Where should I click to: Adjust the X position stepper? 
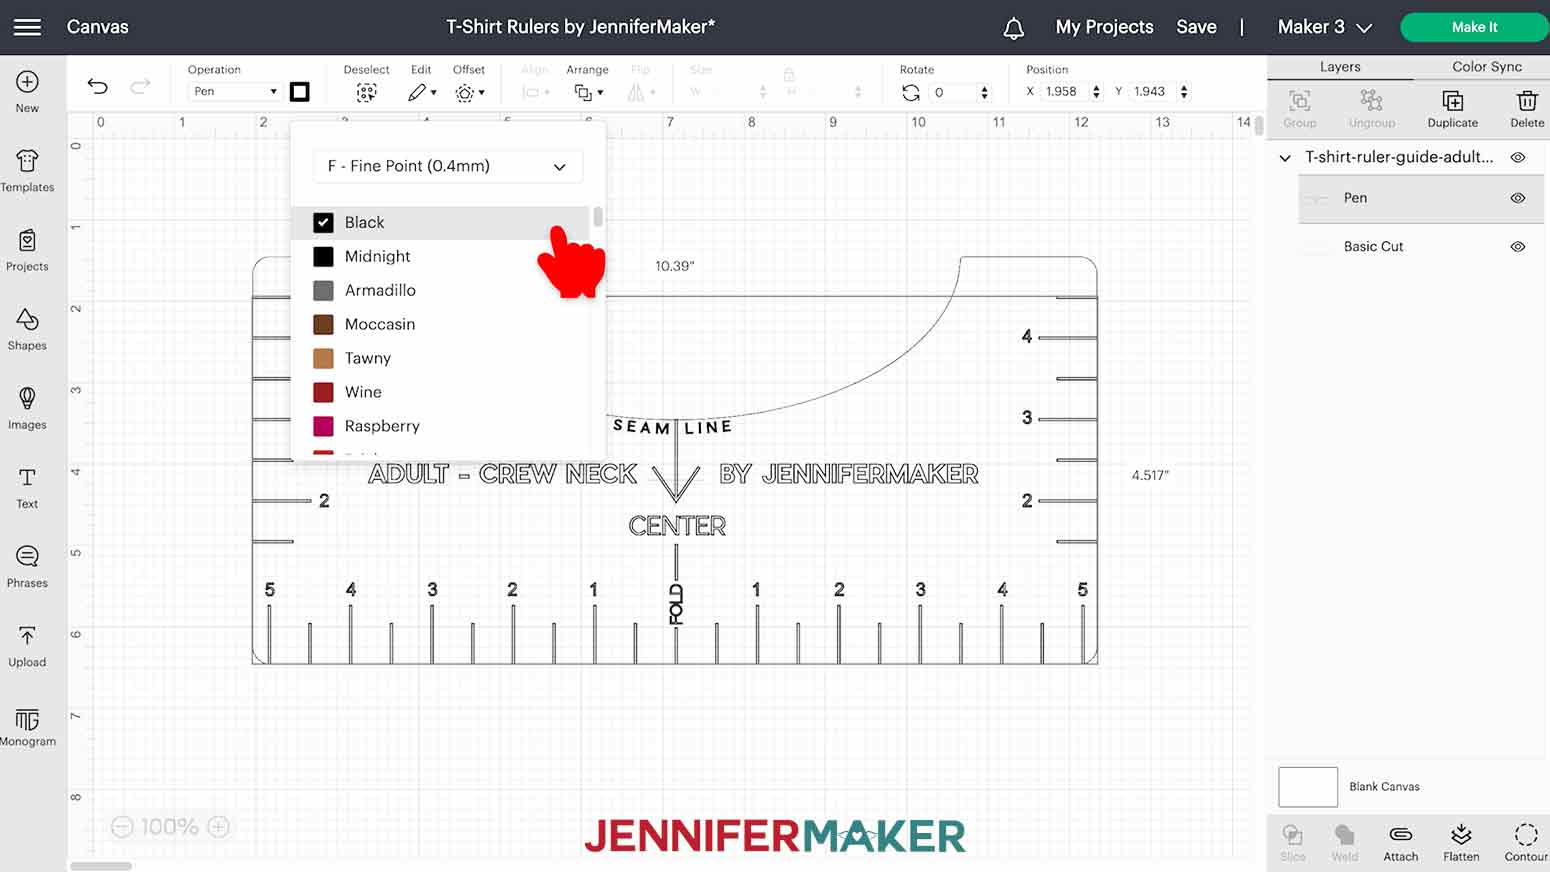point(1096,91)
